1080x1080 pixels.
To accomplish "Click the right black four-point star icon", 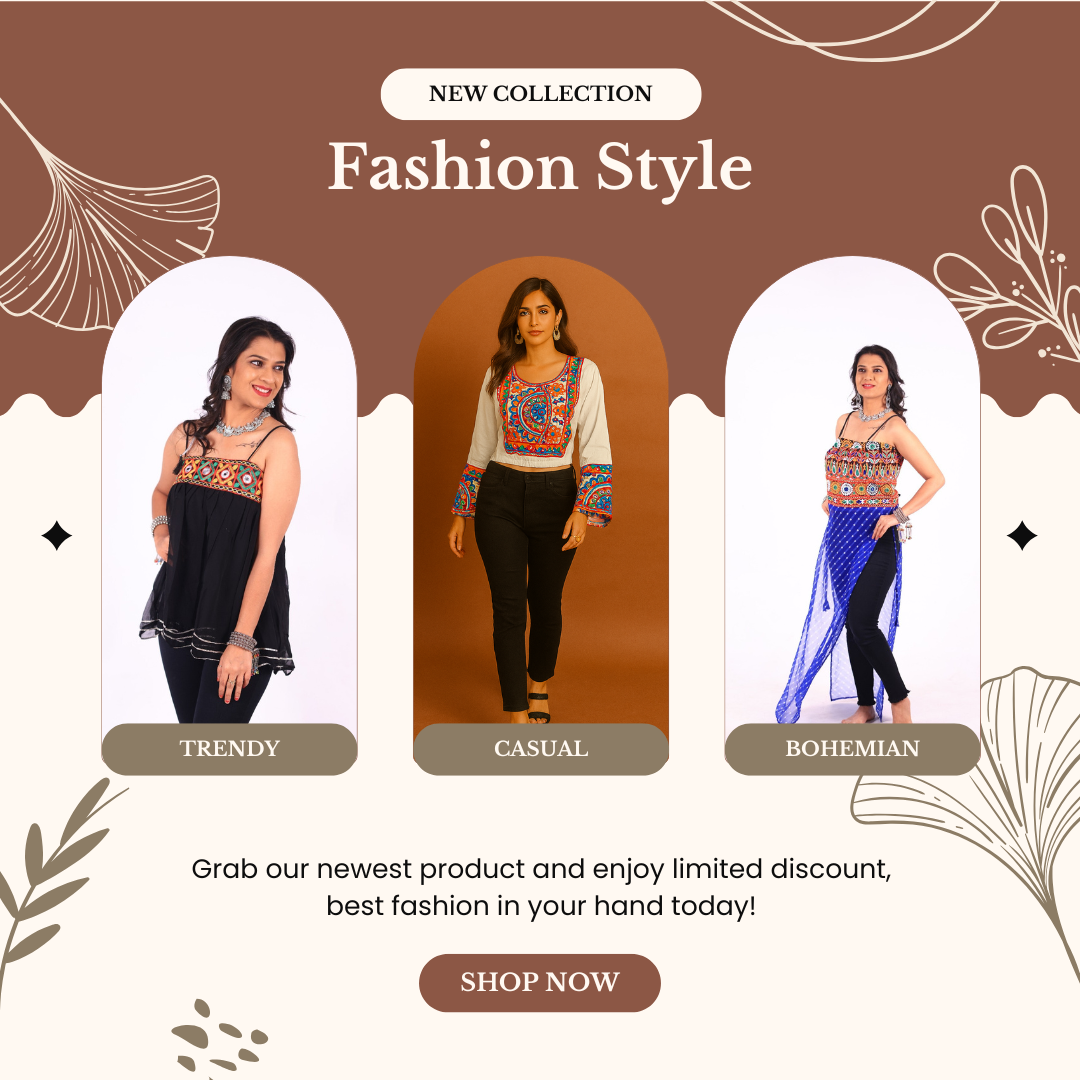I will tap(1022, 536).
